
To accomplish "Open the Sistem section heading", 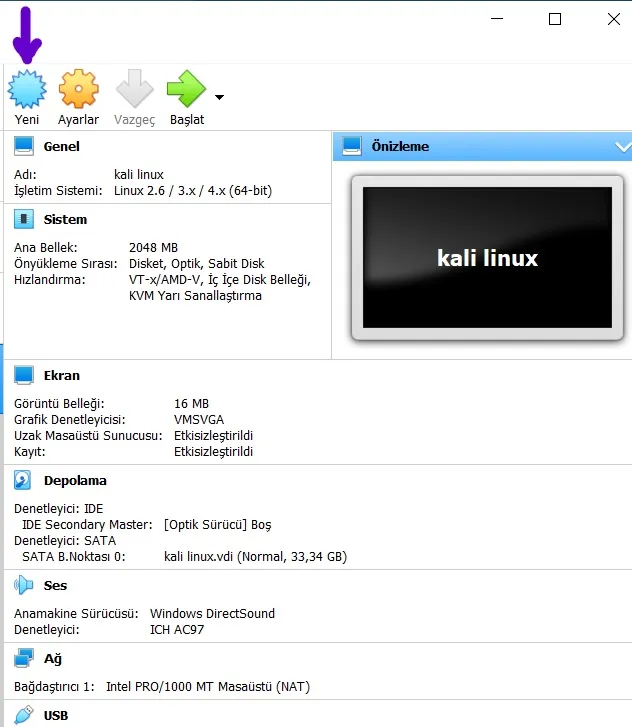I will pyautogui.click(x=65, y=219).
